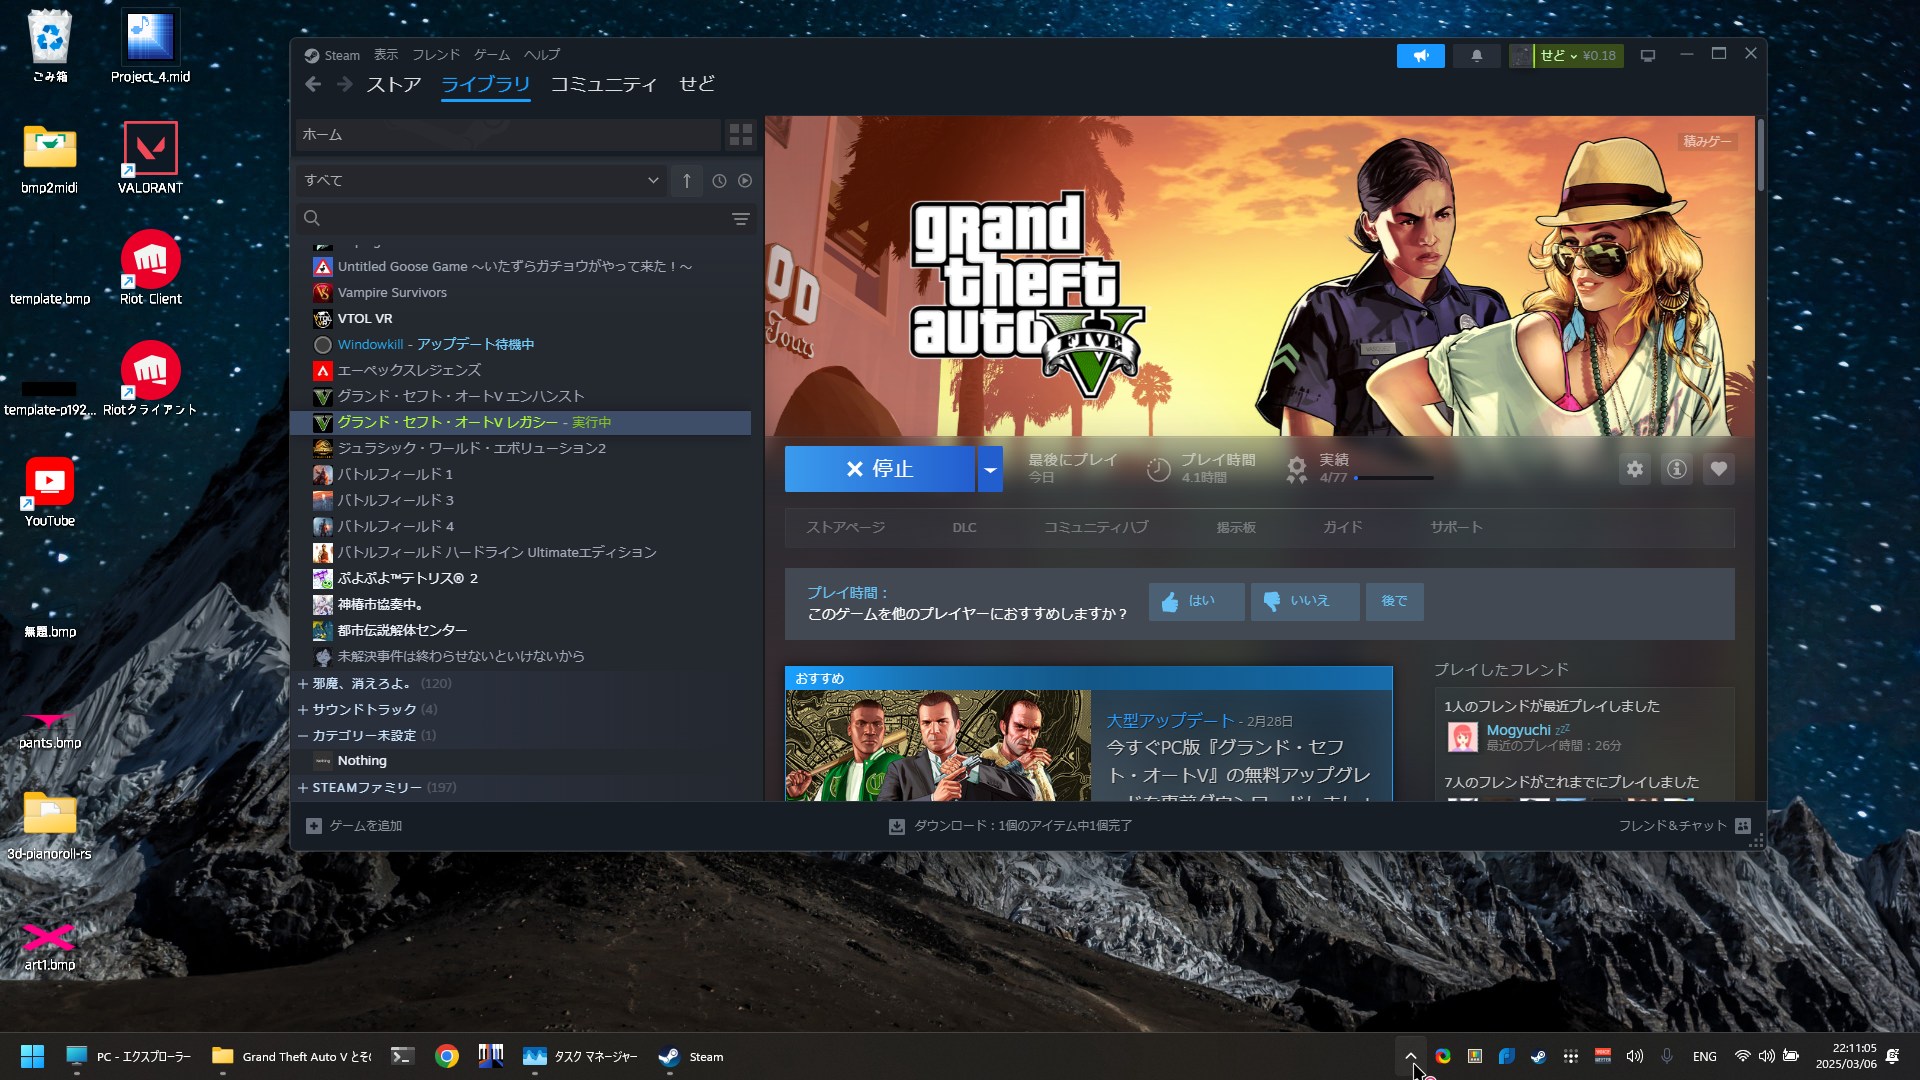Open game settings gear icon
Viewport: 1920px width, 1080px height.
coord(1634,469)
